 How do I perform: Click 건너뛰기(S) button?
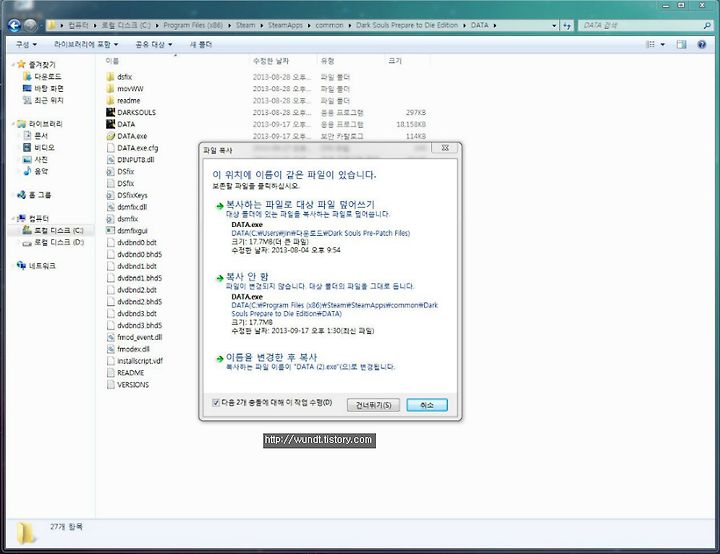[373, 405]
